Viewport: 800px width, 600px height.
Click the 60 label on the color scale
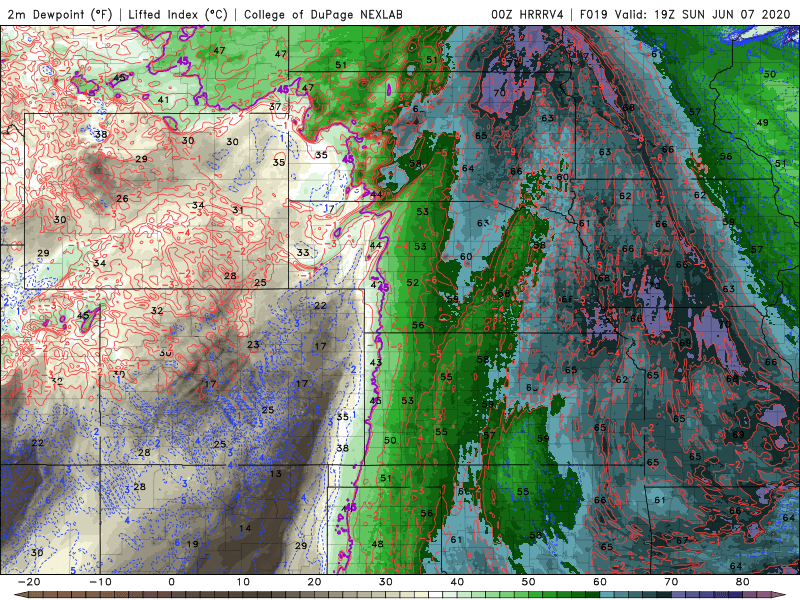coord(600,582)
